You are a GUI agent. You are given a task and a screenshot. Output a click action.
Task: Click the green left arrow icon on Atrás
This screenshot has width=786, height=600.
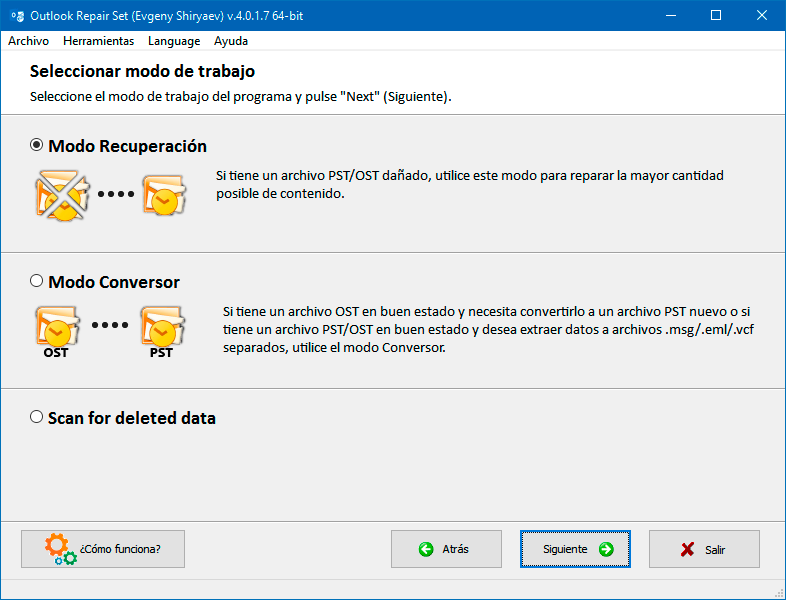426,549
